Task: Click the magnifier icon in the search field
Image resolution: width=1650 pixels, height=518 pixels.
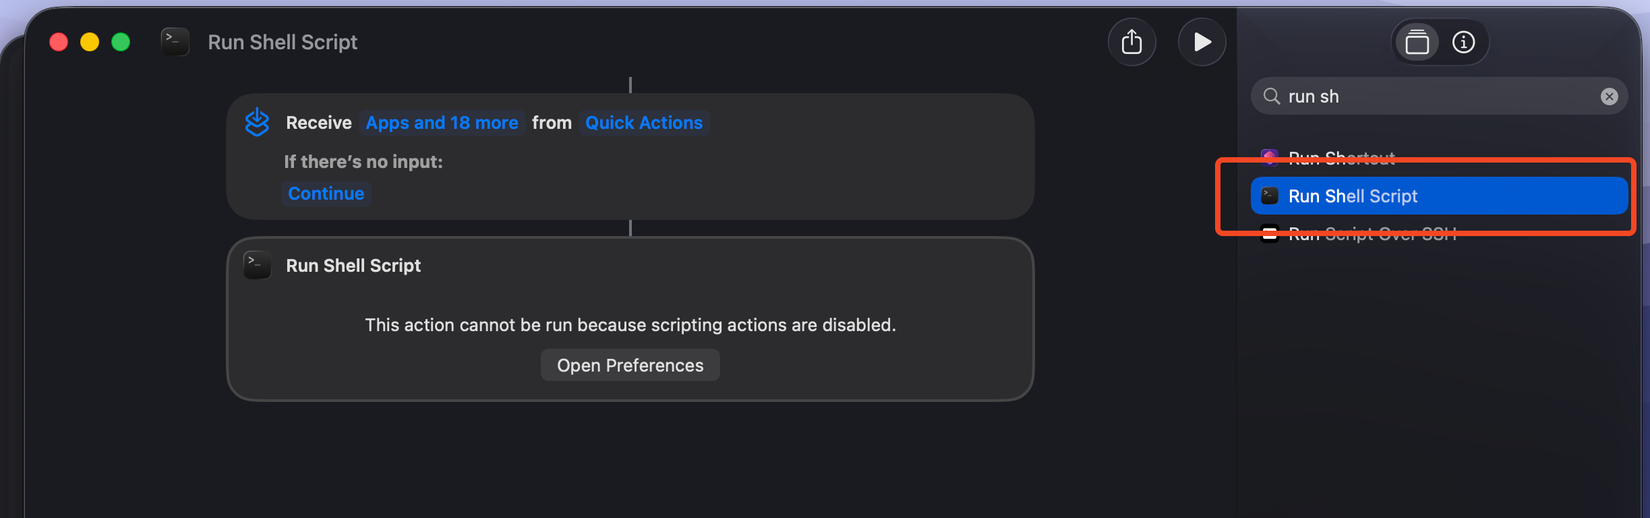Action: click(1272, 96)
